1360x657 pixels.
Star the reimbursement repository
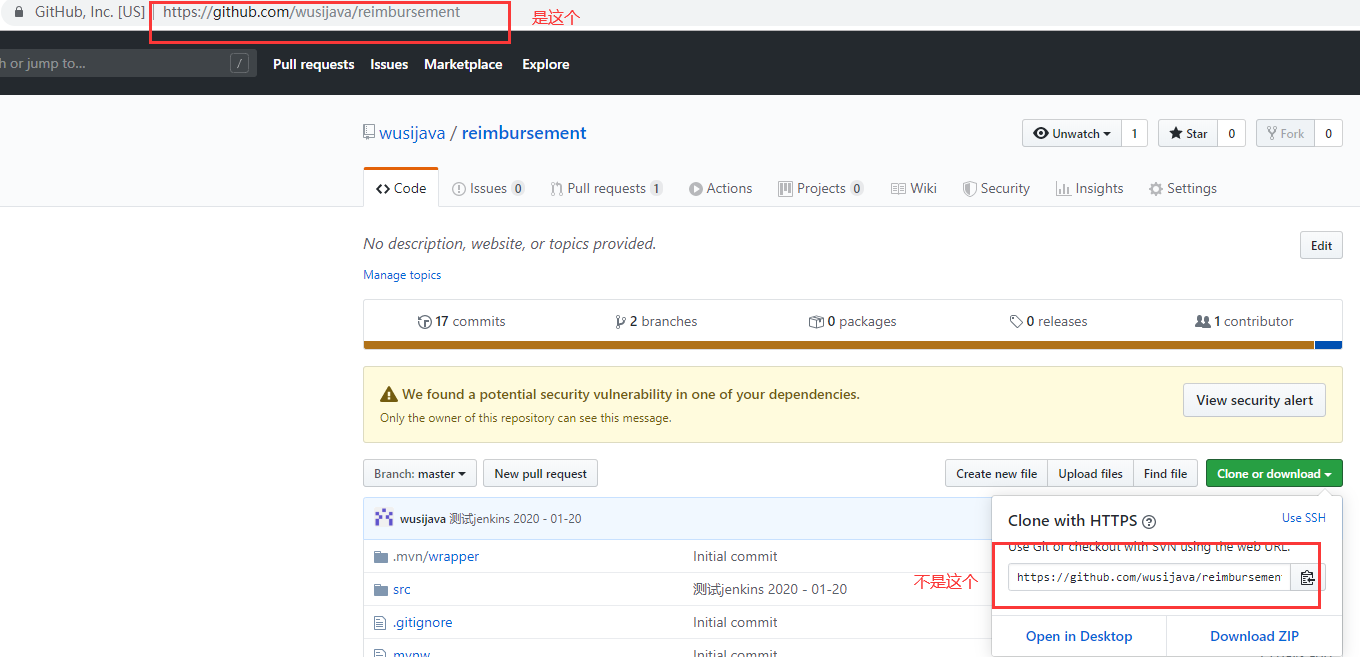1188,133
